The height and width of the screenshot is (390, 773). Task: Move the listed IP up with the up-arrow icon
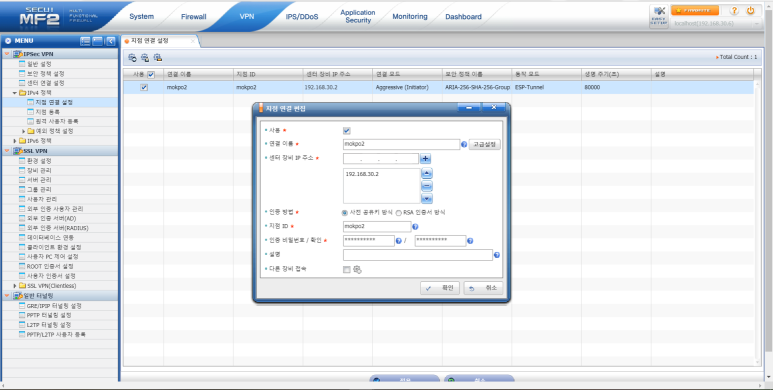426,174
